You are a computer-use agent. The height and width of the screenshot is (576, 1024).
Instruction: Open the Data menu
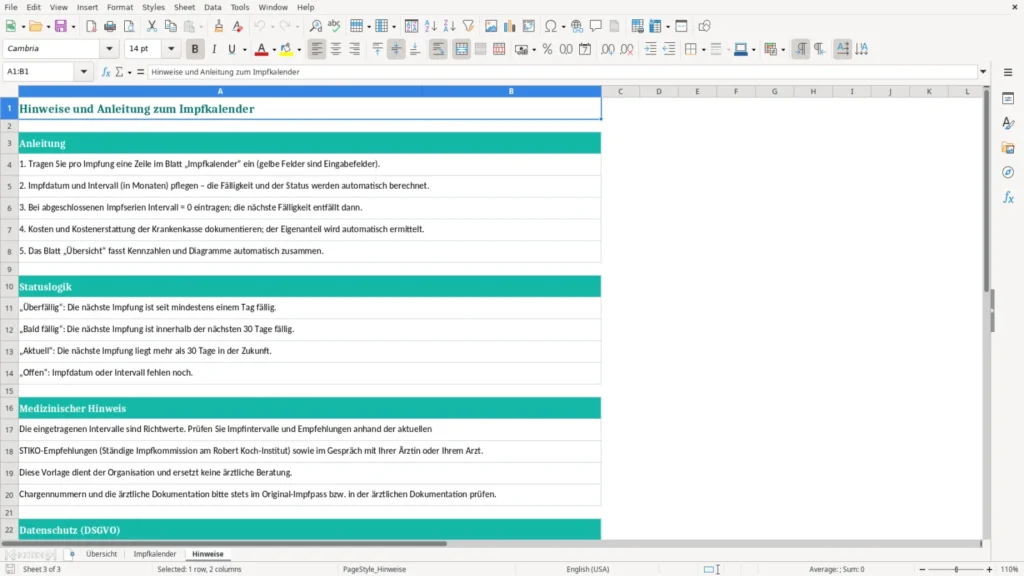click(212, 7)
